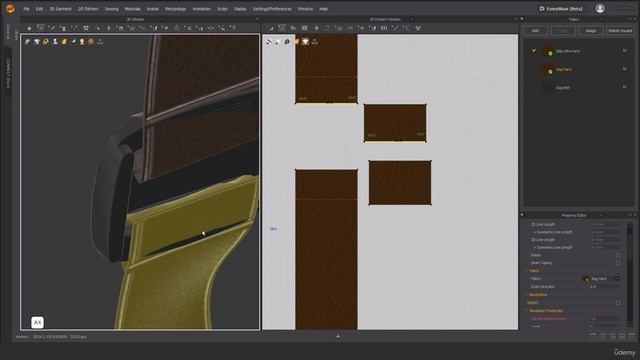The height and width of the screenshot is (360, 640).
Task: Click the white avatar figure icon in 3D viewport
Action: click(x=55, y=42)
